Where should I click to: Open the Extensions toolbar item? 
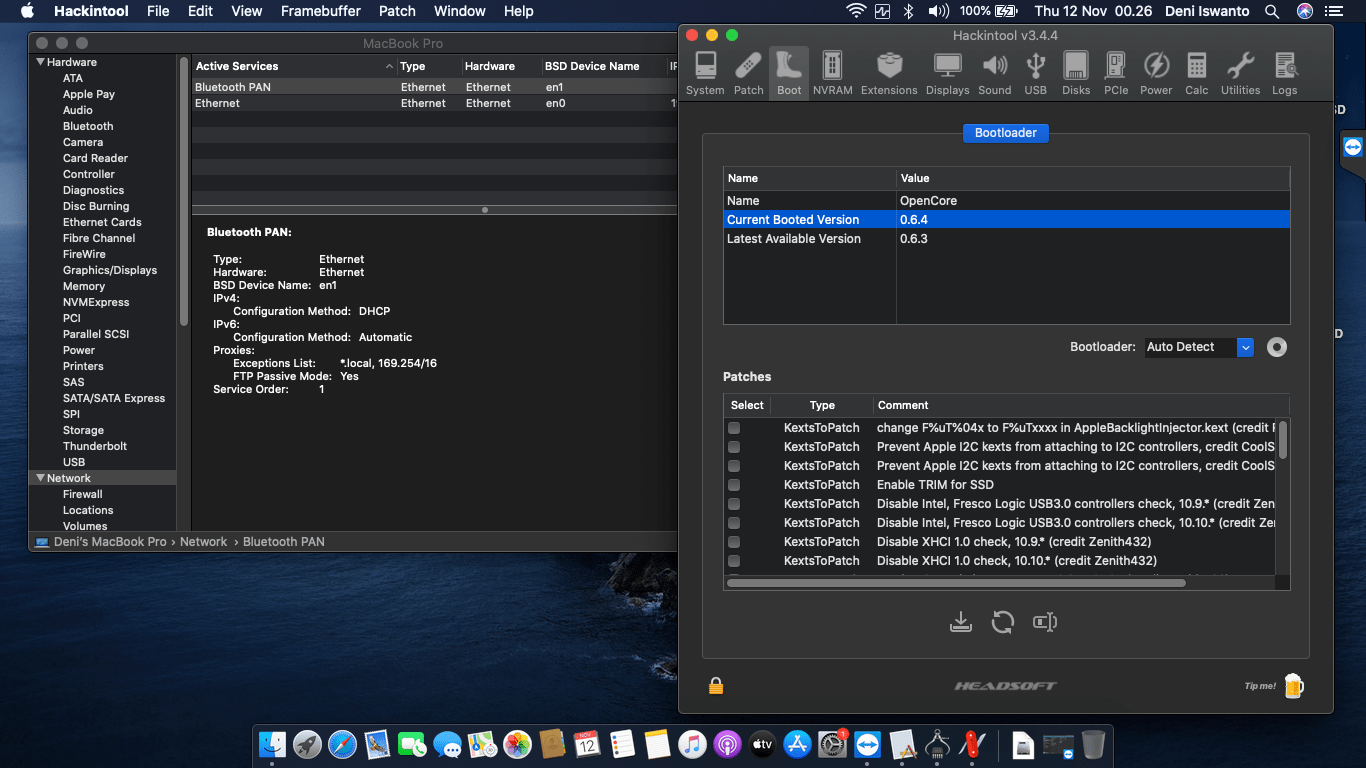pos(889,73)
